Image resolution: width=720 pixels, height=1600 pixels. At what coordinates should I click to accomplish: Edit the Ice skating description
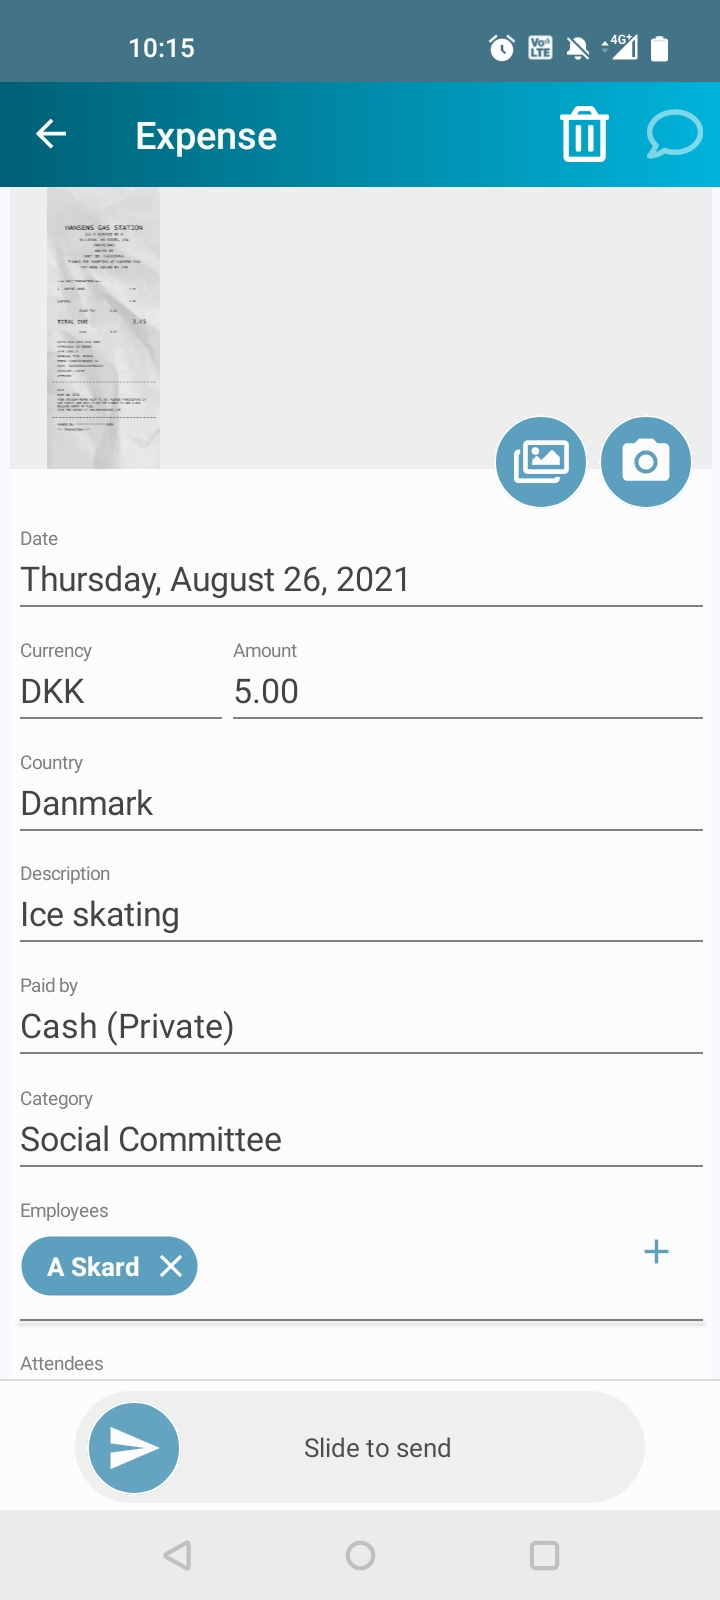[x=361, y=915]
